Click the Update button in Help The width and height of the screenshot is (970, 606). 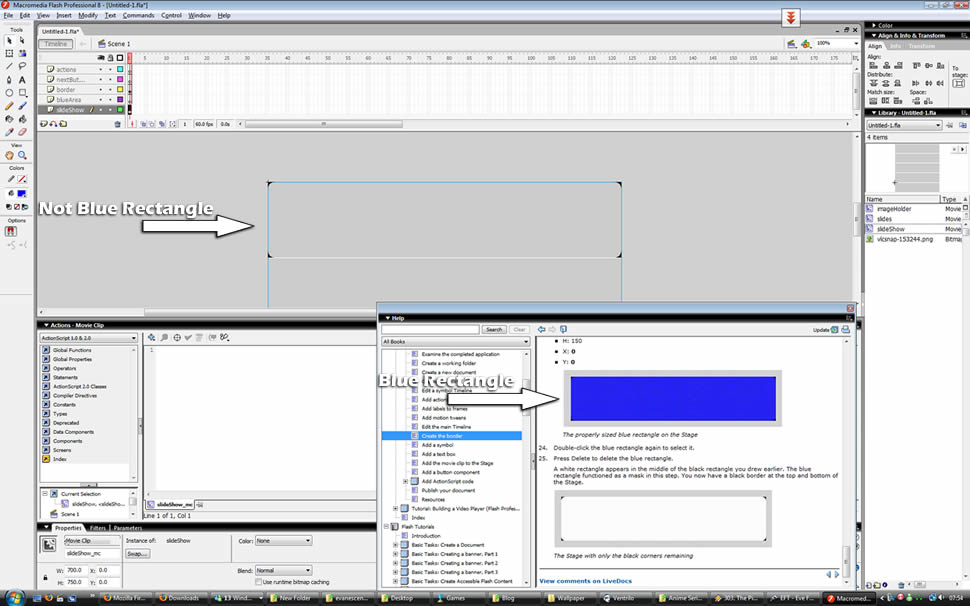tap(825, 330)
